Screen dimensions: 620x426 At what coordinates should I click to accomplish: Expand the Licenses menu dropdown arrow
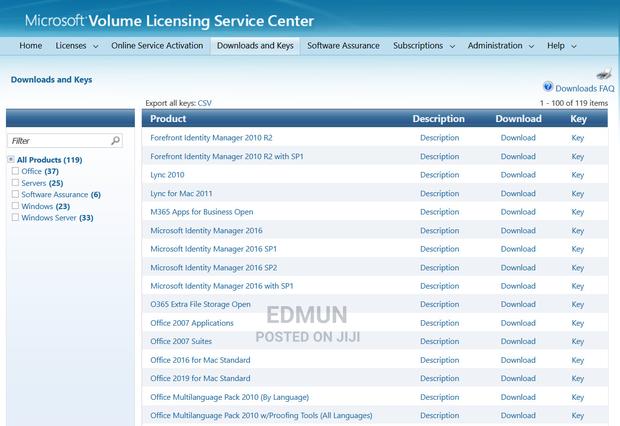96,46
